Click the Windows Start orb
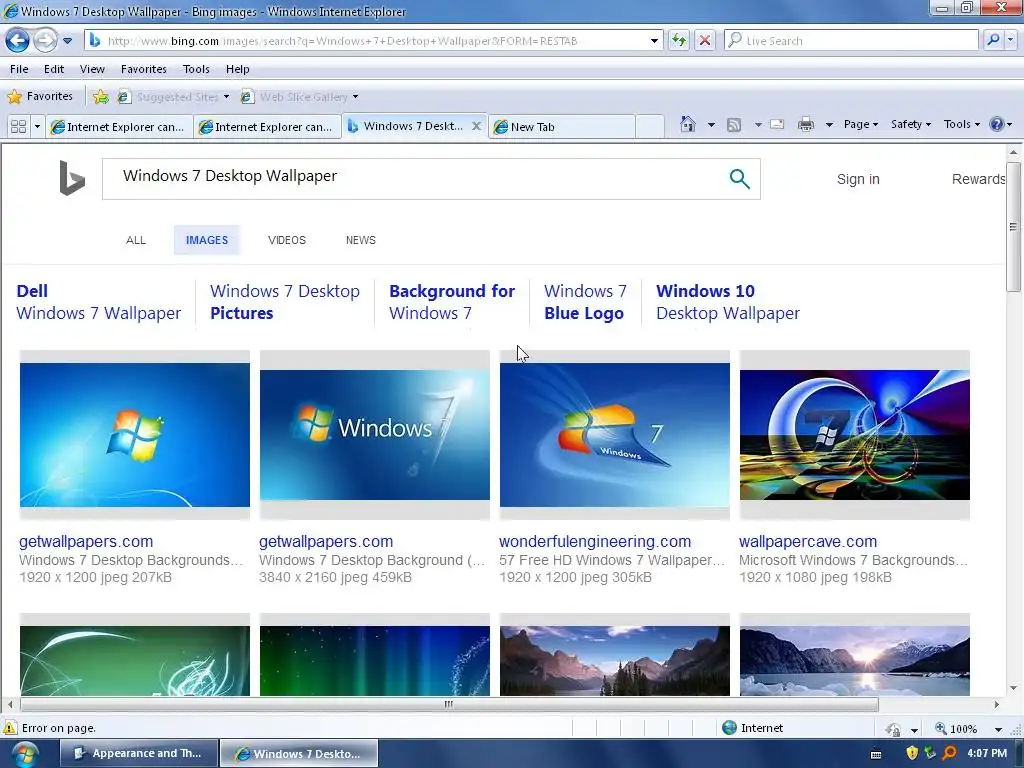Screen dimensions: 1024x768 point(24,754)
